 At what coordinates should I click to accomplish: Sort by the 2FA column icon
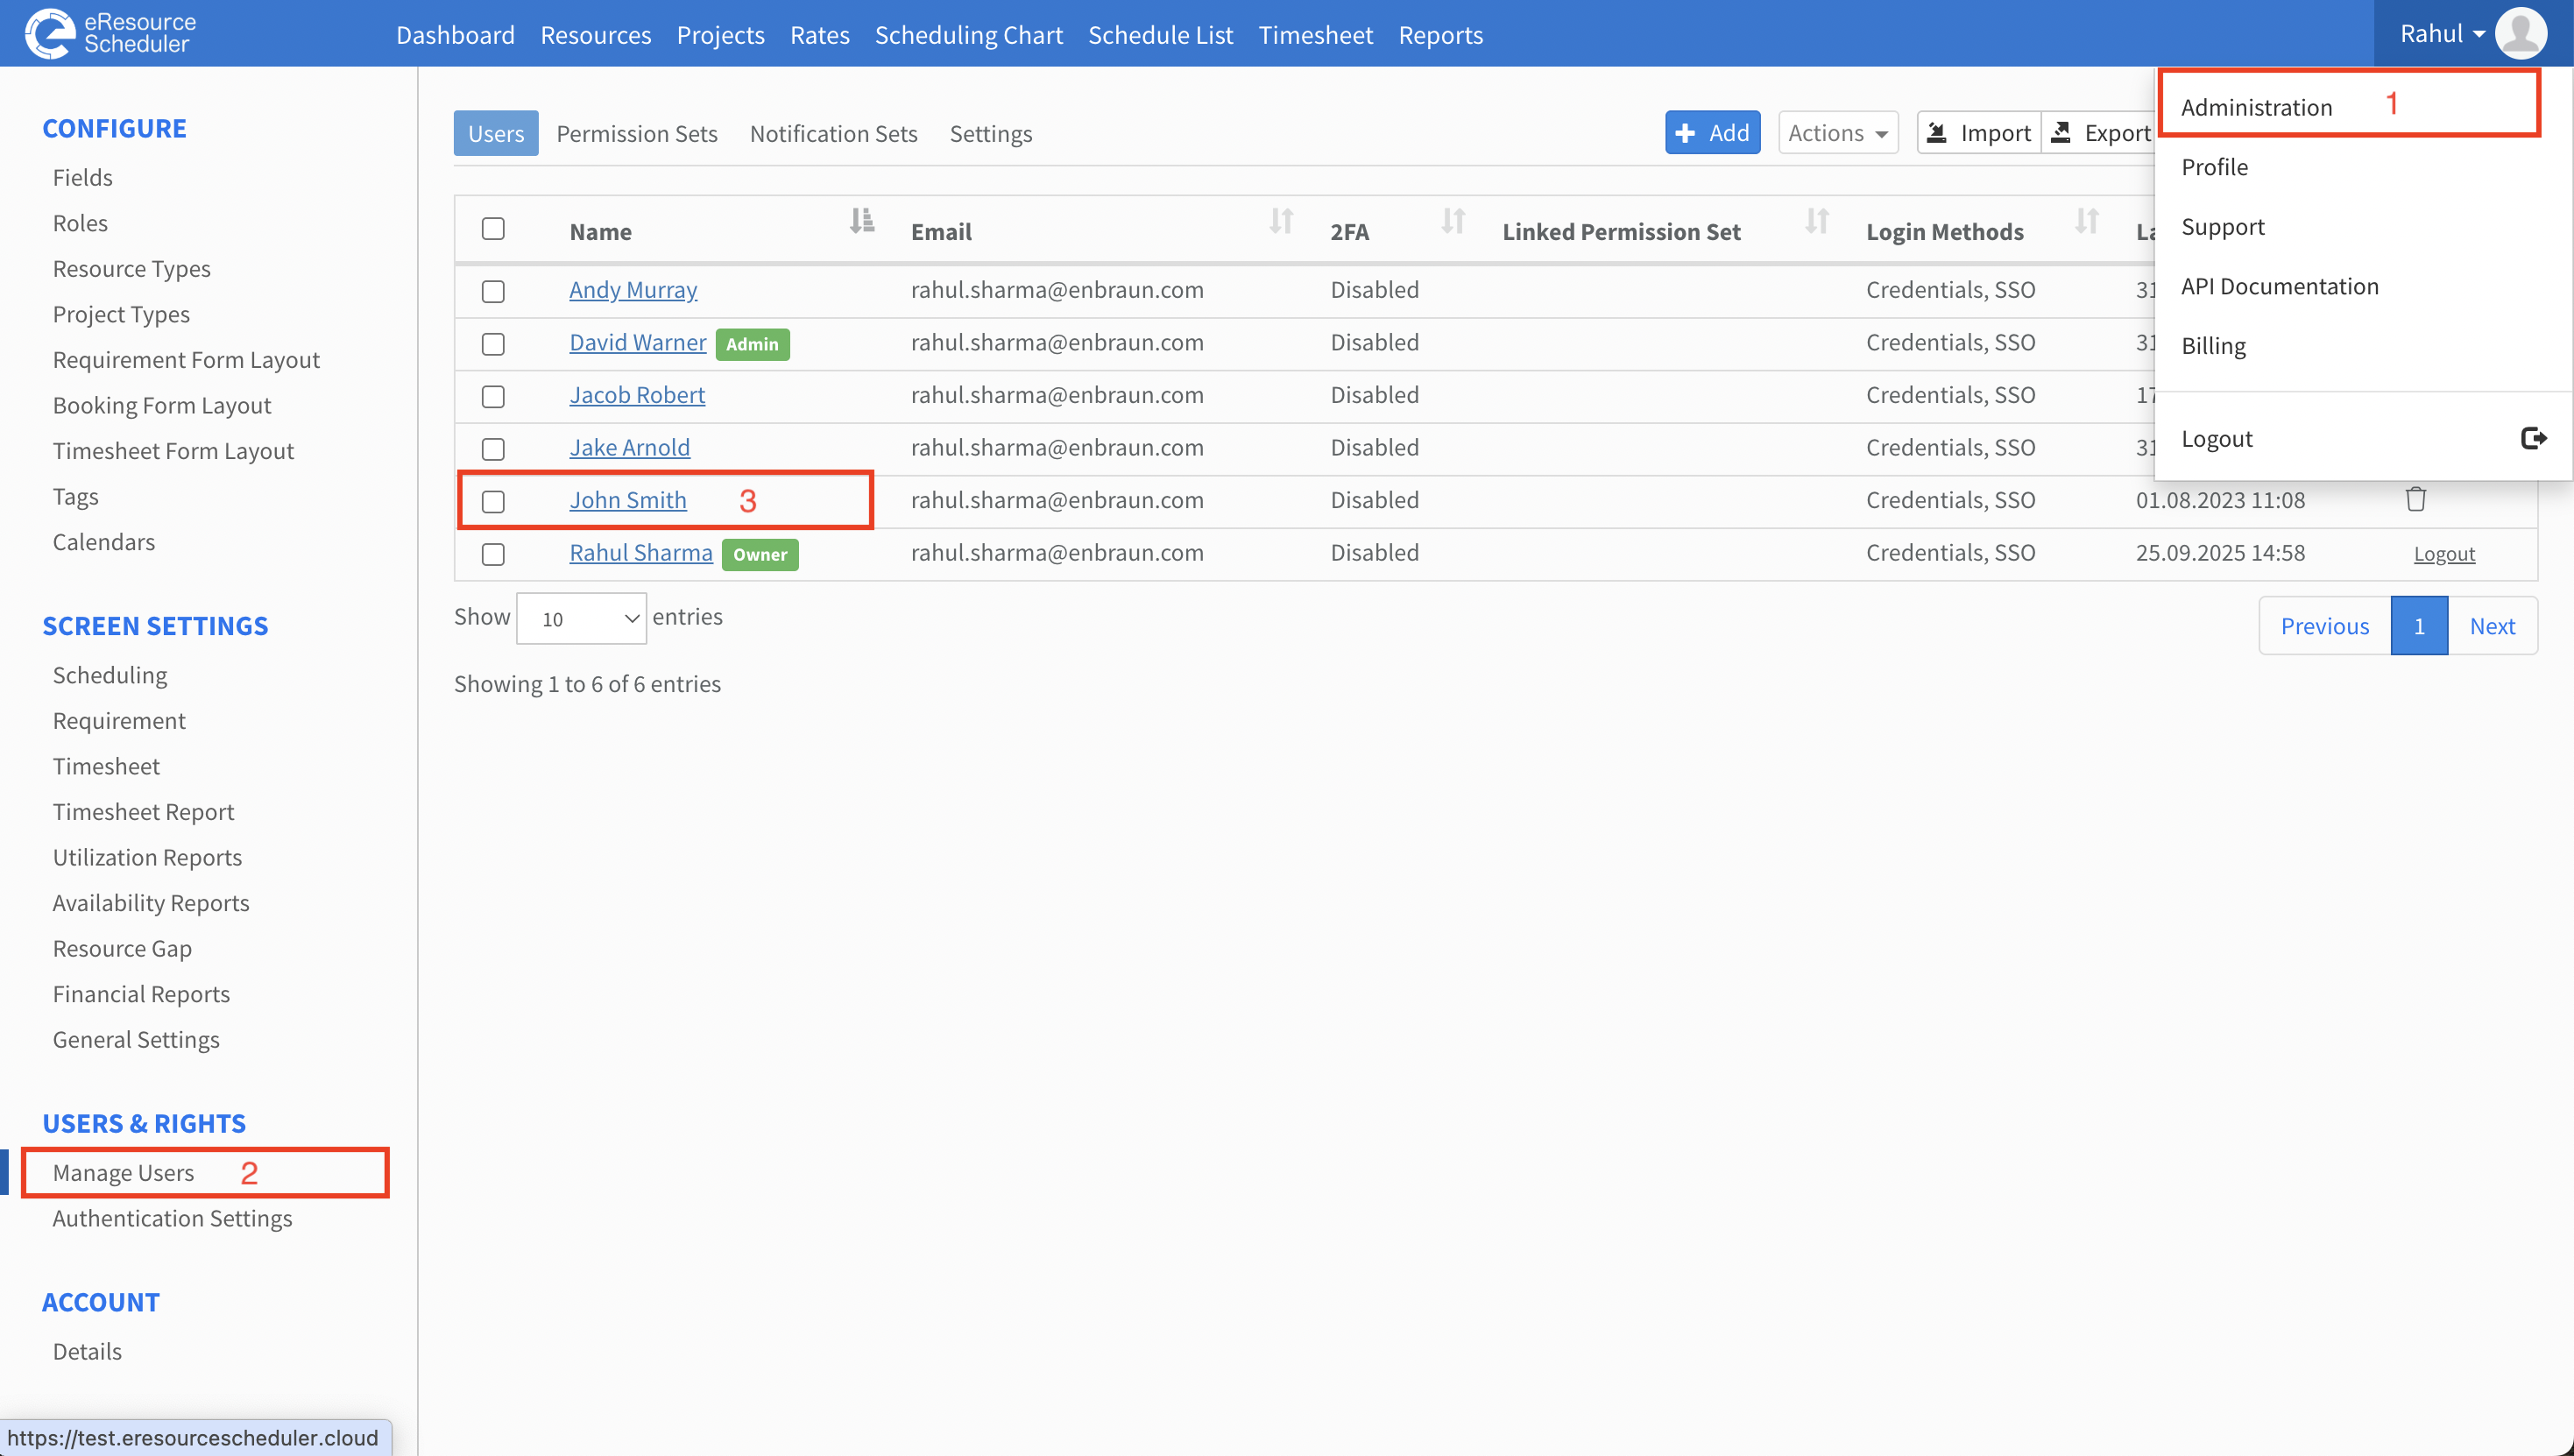tap(1453, 221)
